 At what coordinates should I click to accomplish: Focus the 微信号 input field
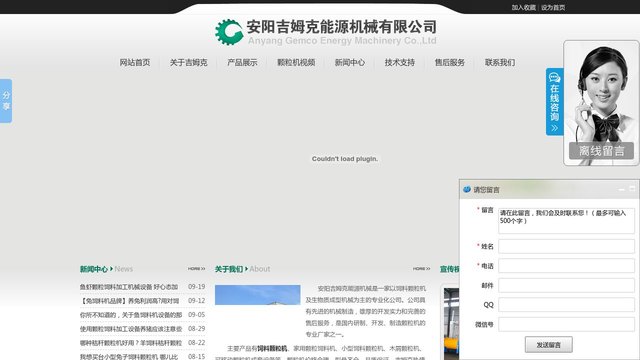point(566,324)
